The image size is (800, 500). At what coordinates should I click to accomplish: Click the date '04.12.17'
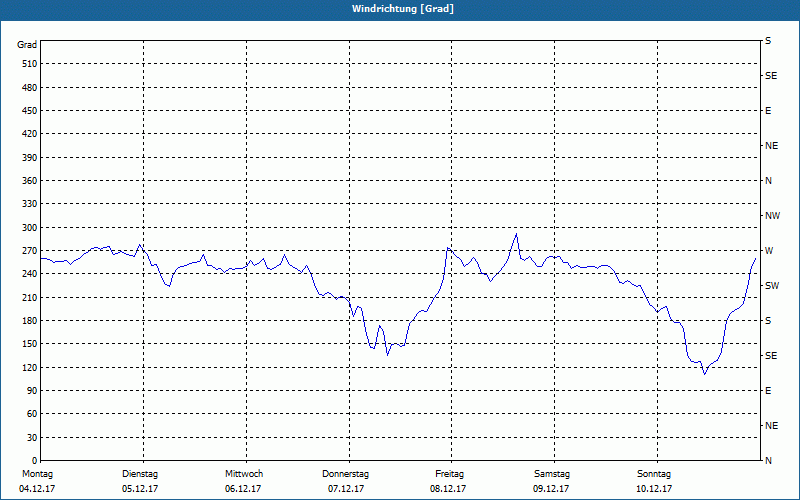pos(37,489)
